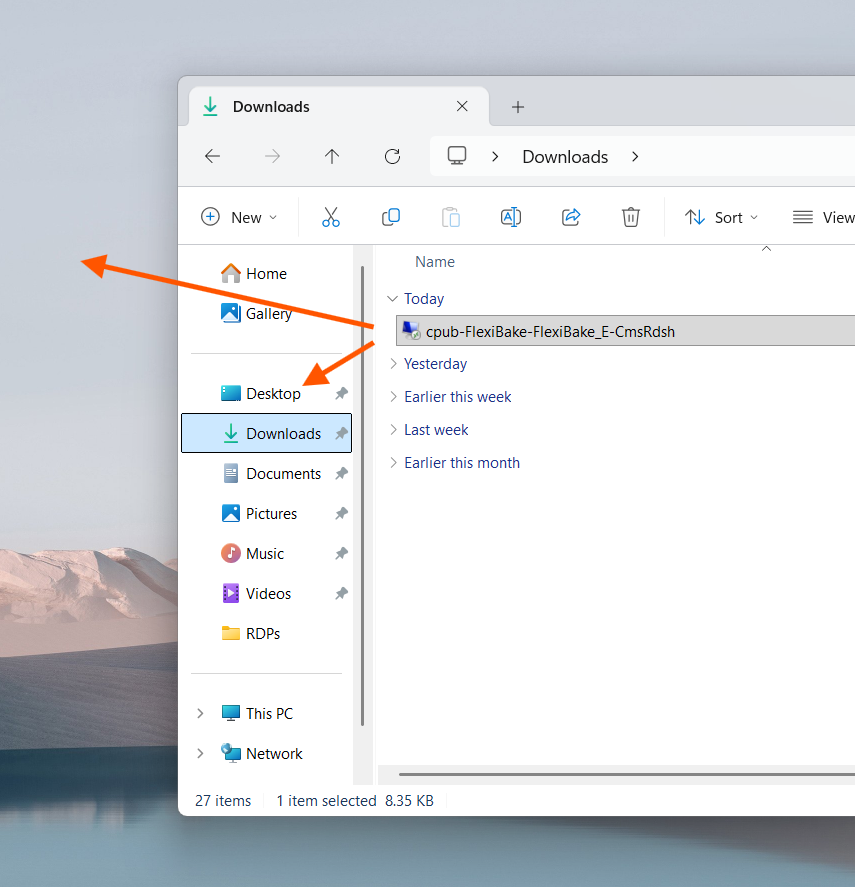This screenshot has height=887, width=855.
Task: Open the New dropdown menu
Action: [240, 217]
